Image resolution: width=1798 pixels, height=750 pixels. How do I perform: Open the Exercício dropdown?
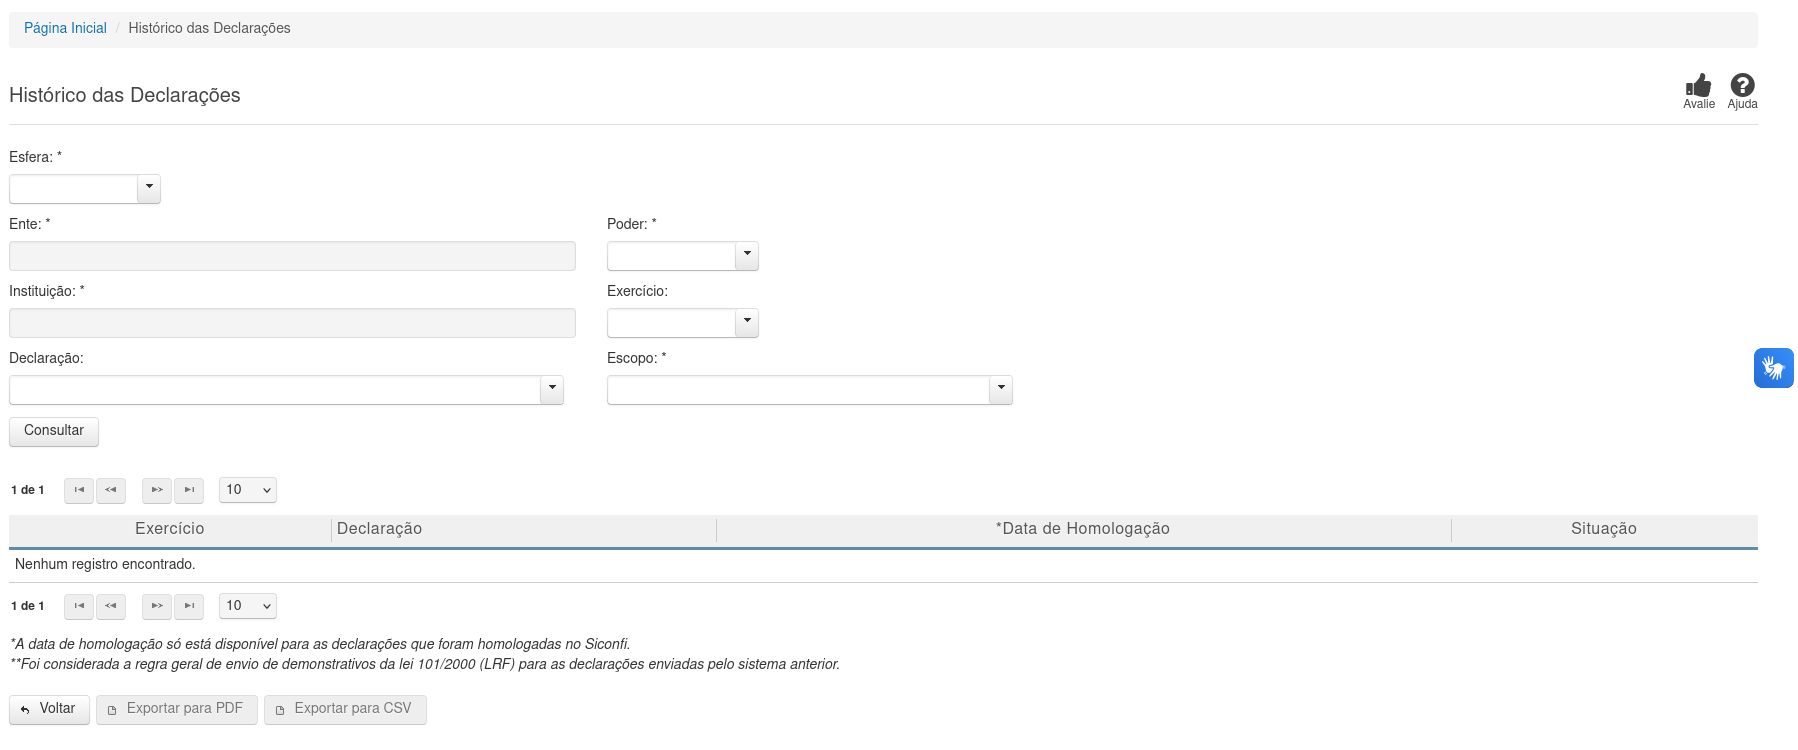point(747,323)
